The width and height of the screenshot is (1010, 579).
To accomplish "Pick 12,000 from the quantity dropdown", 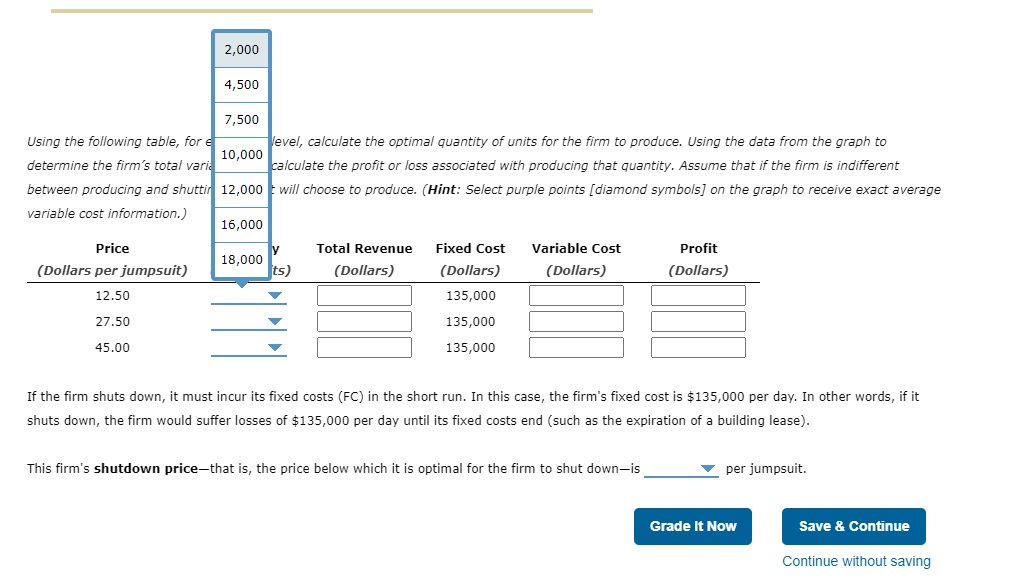I will tap(241, 189).
